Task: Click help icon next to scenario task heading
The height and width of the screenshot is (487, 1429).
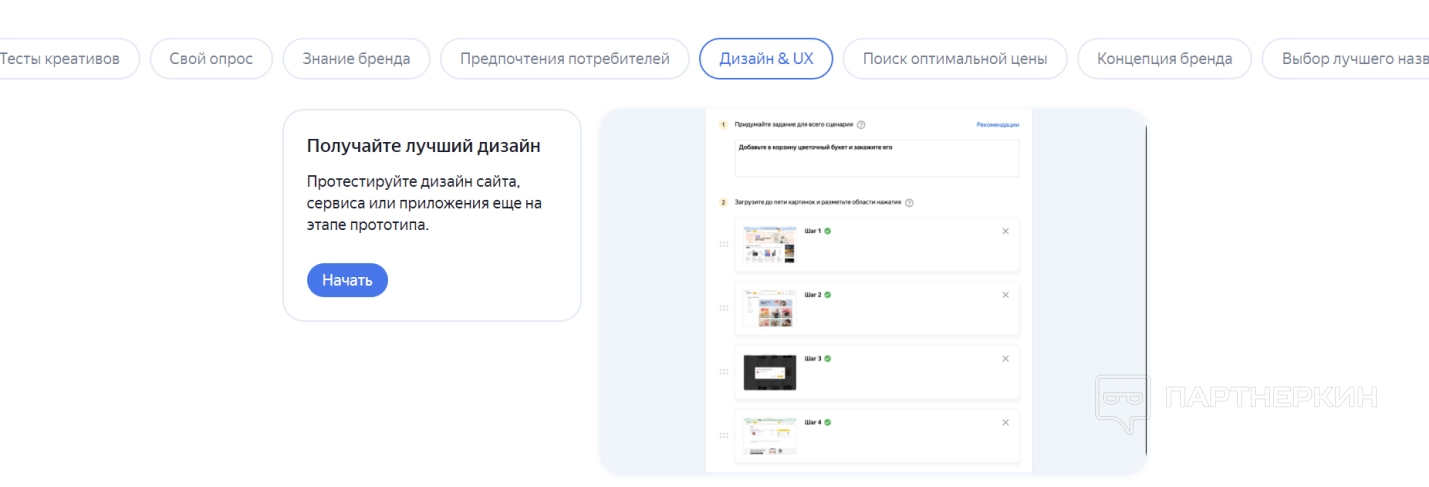Action: point(861,125)
